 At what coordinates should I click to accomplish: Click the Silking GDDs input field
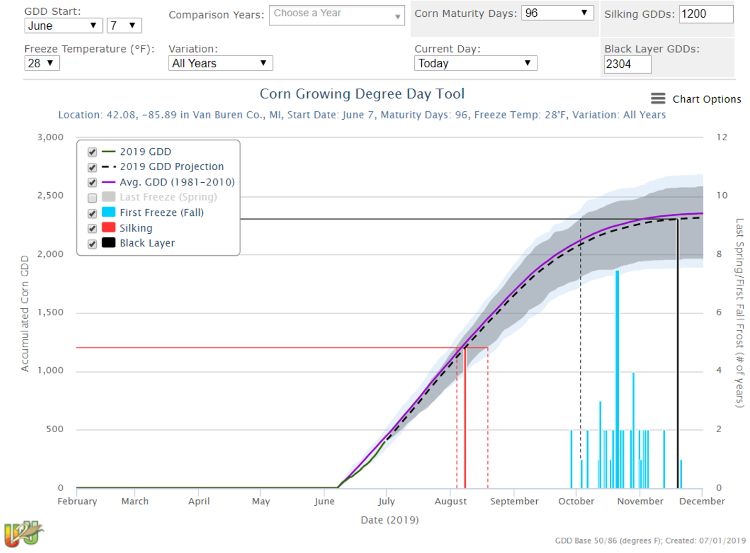706,14
